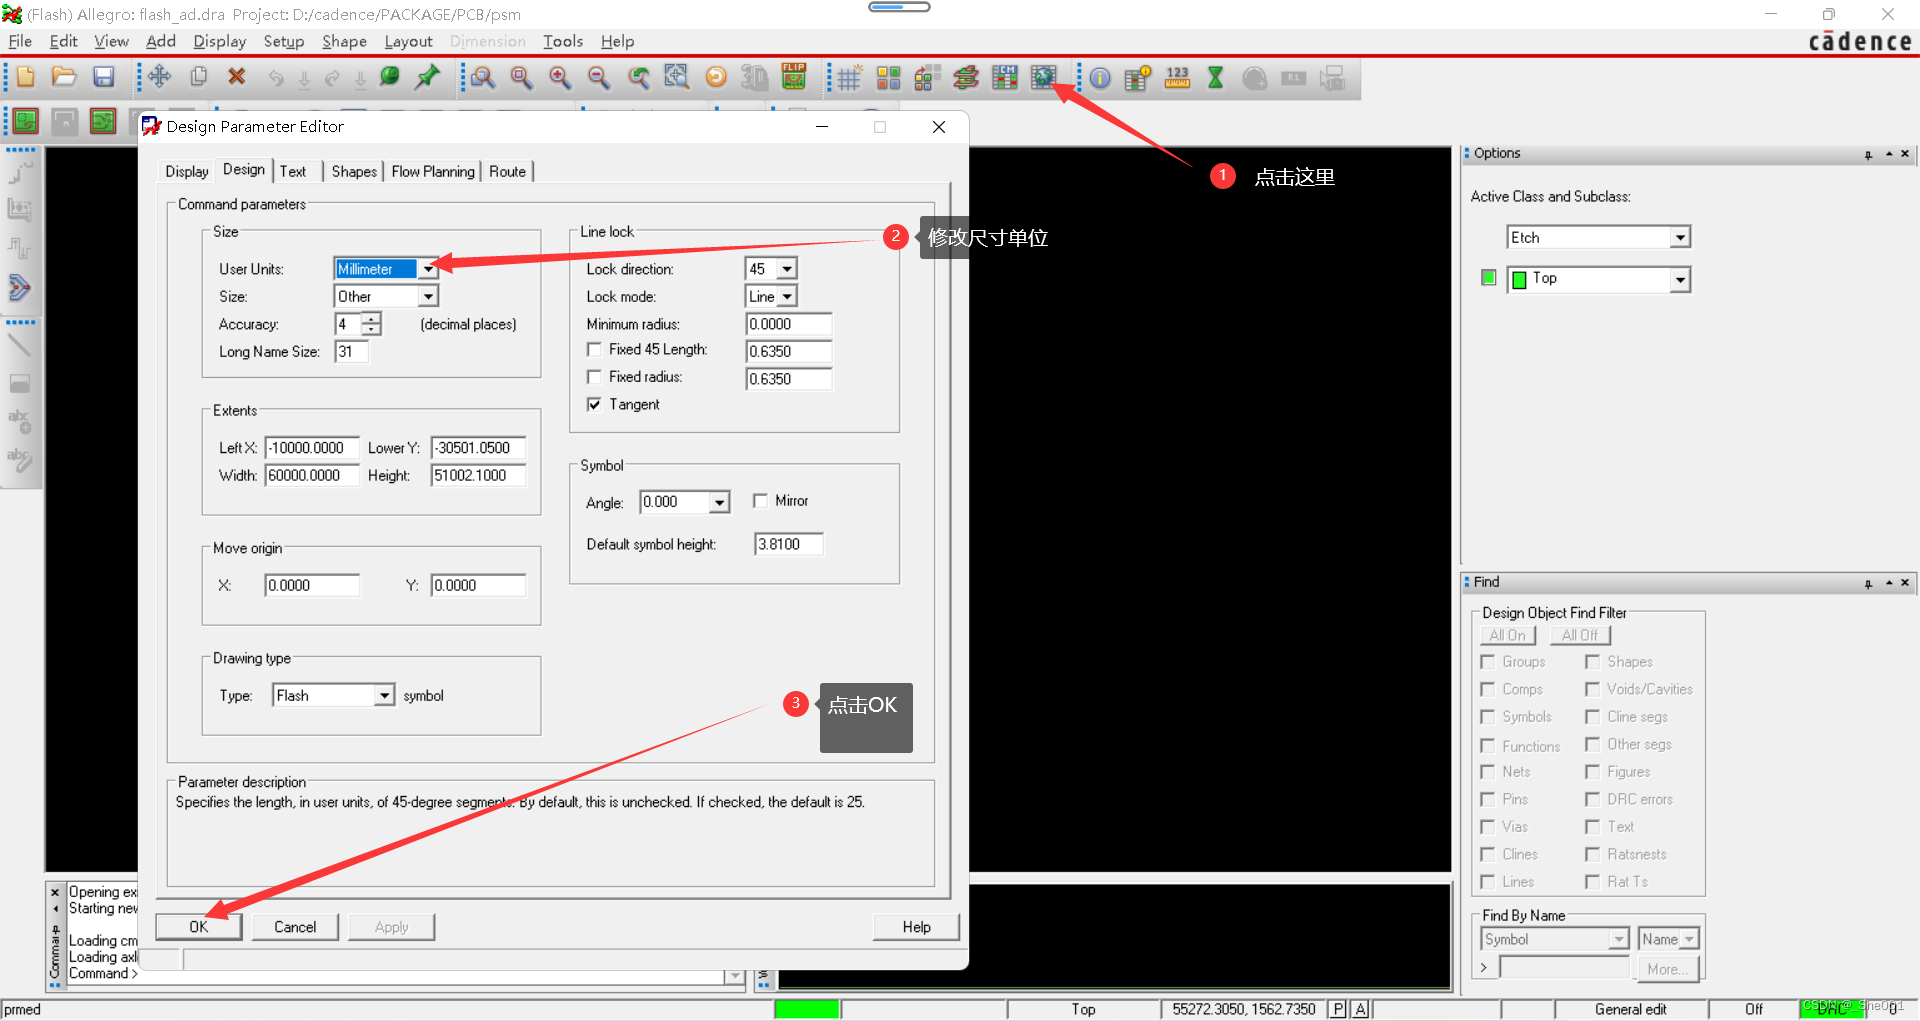Click the Zoom Previous icon
Viewport: 1920px width, 1021px height.
point(638,77)
